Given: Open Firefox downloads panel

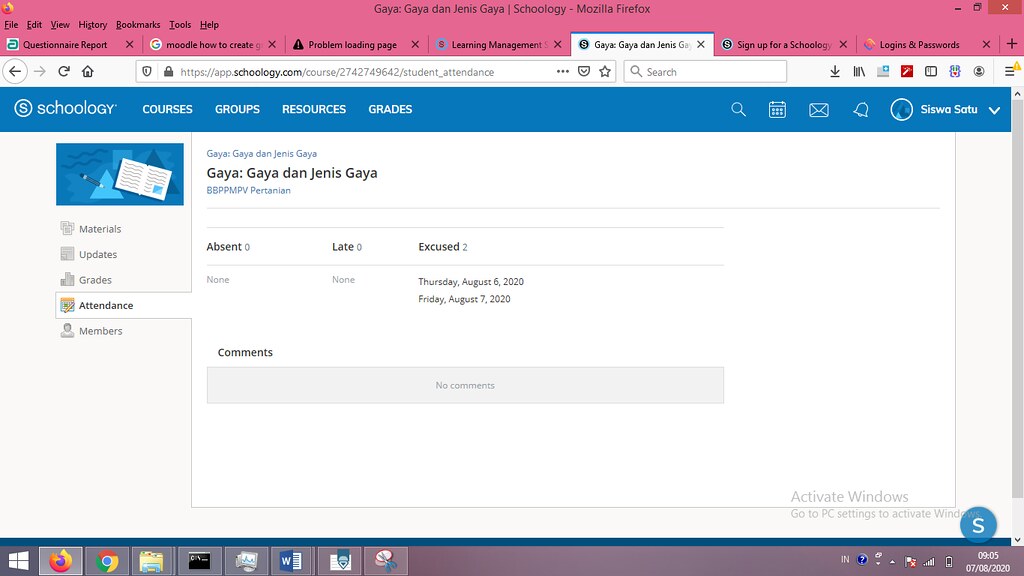Looking at the screenshot, I should [x=835, y=72].
